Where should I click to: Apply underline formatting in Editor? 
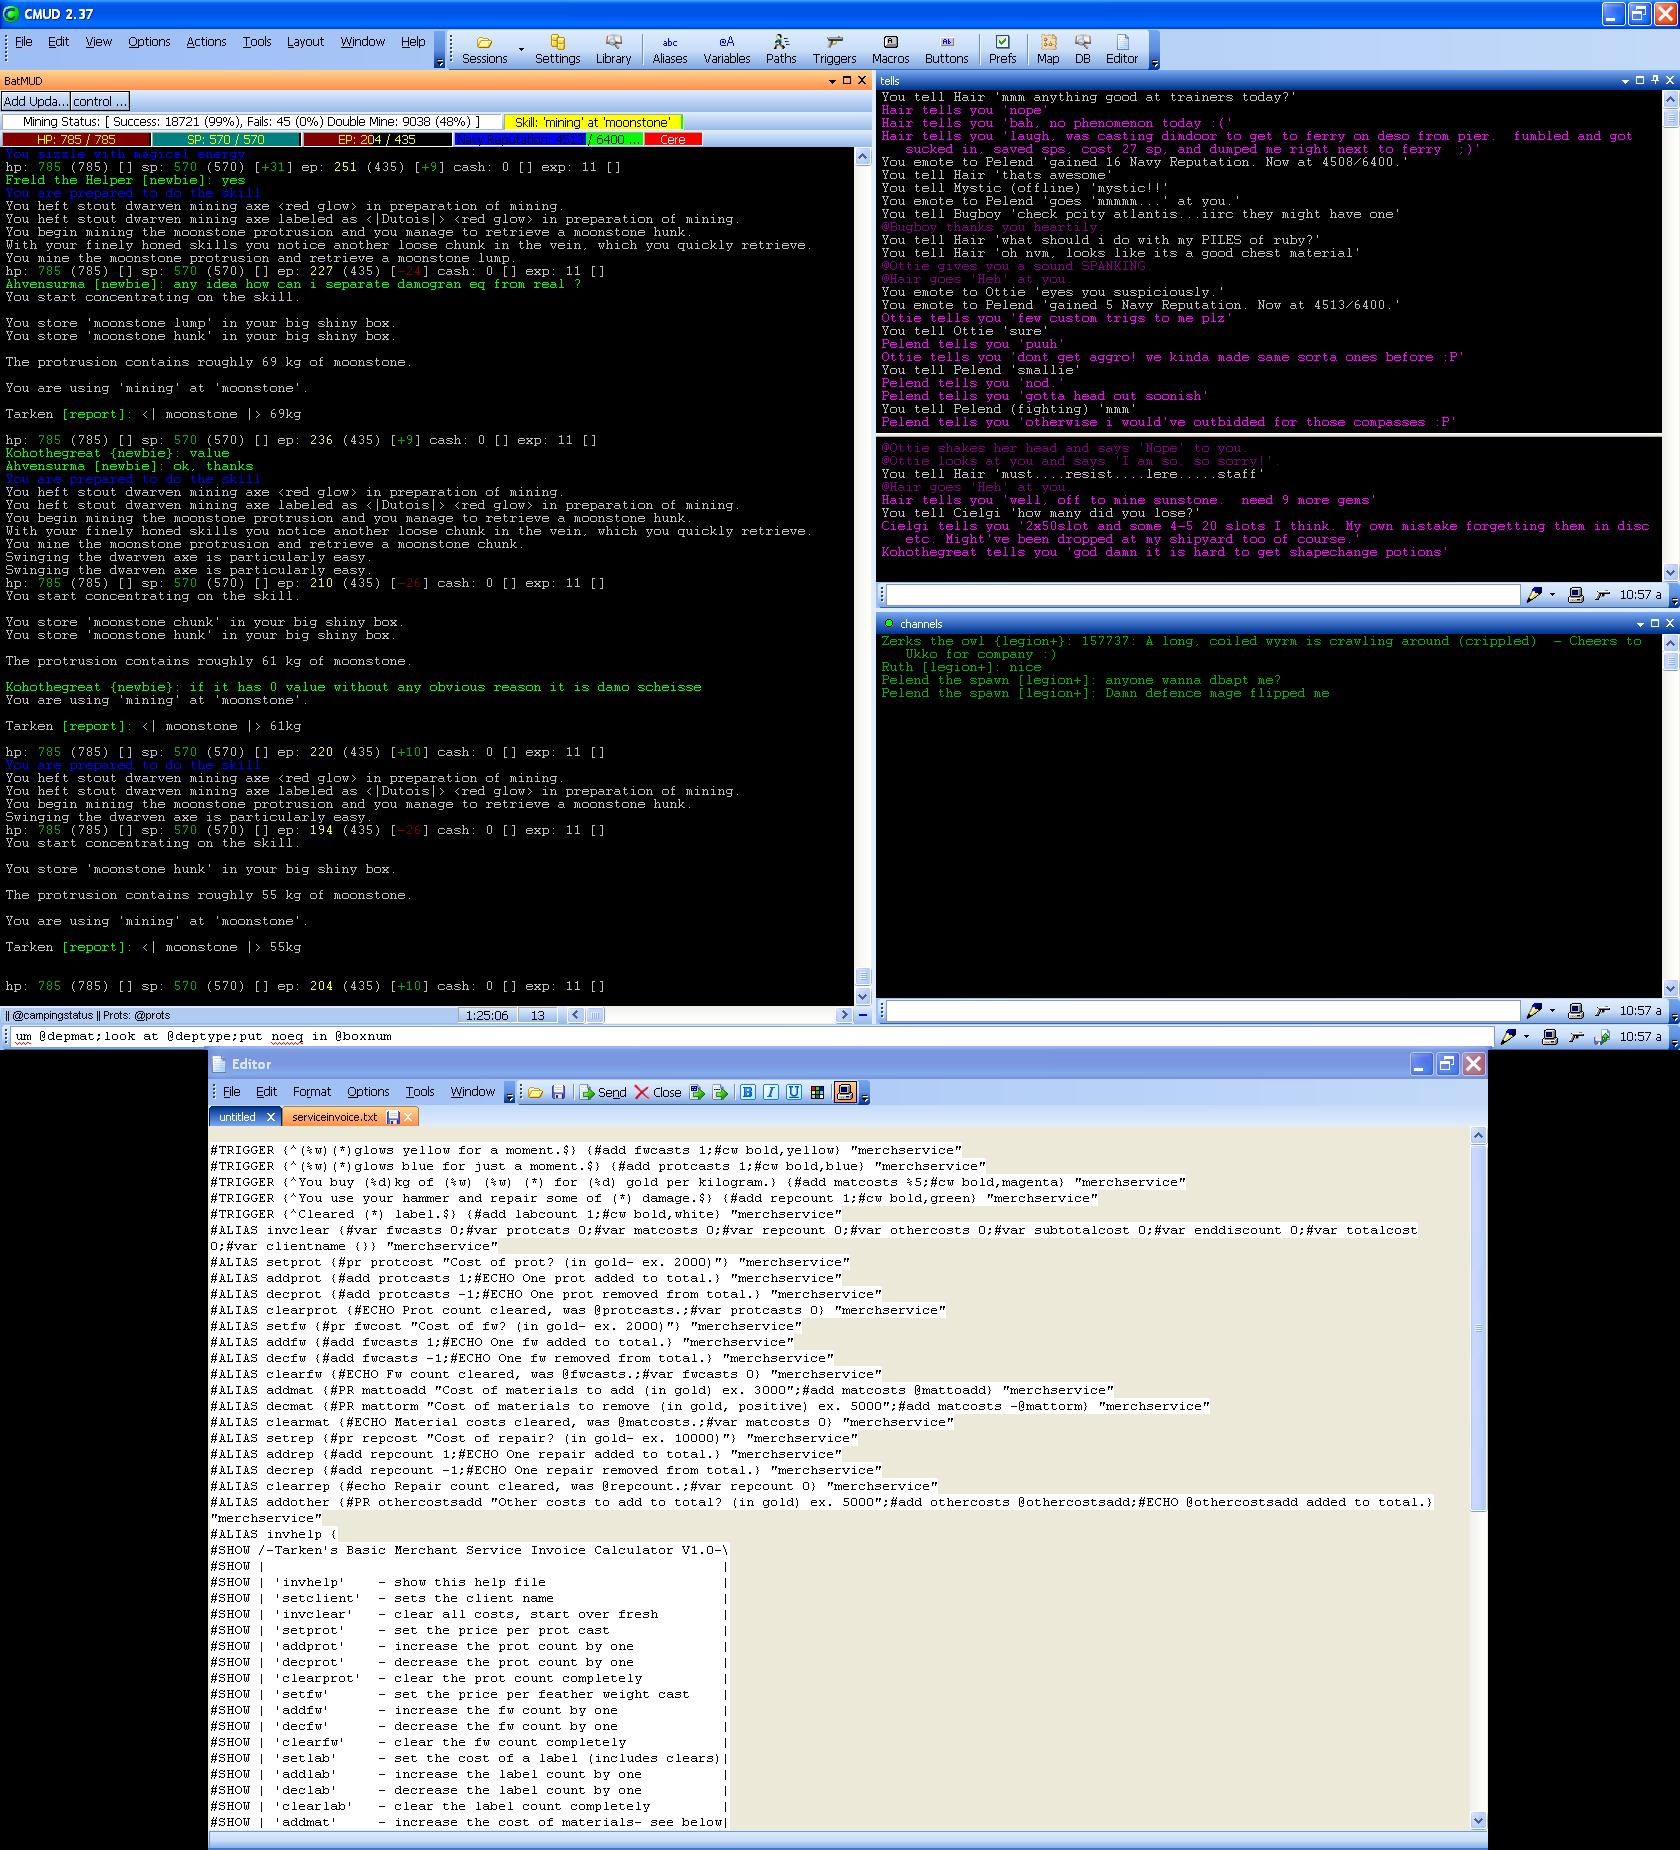point(793,1092)
